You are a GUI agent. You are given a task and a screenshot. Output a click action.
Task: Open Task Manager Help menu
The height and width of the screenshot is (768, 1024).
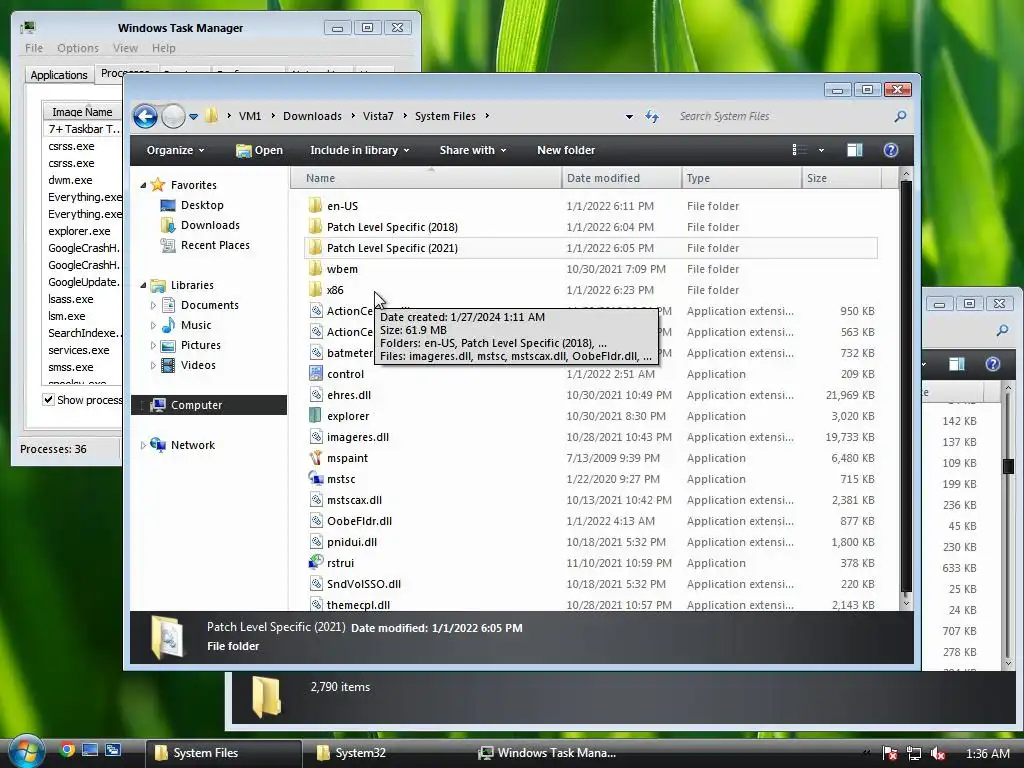(163, 48)
